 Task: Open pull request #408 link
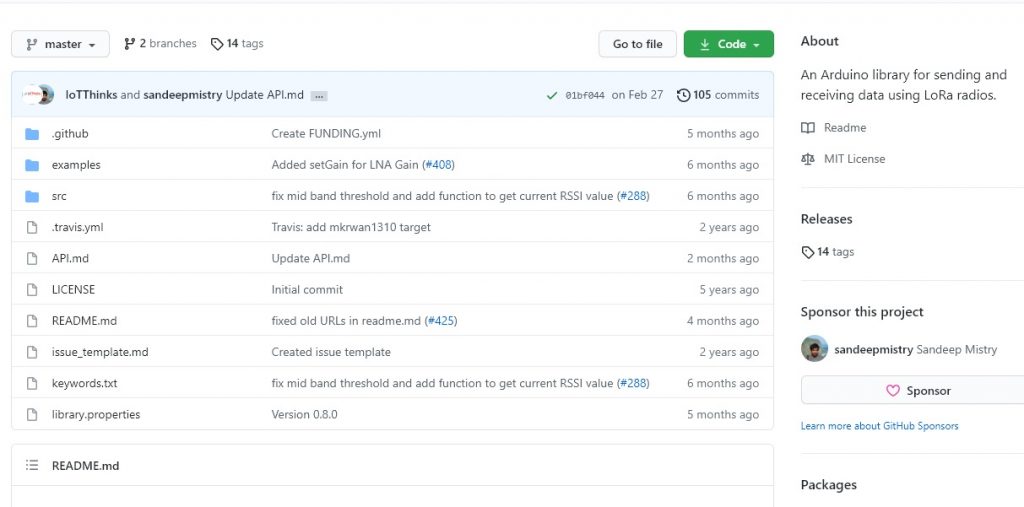440,165
